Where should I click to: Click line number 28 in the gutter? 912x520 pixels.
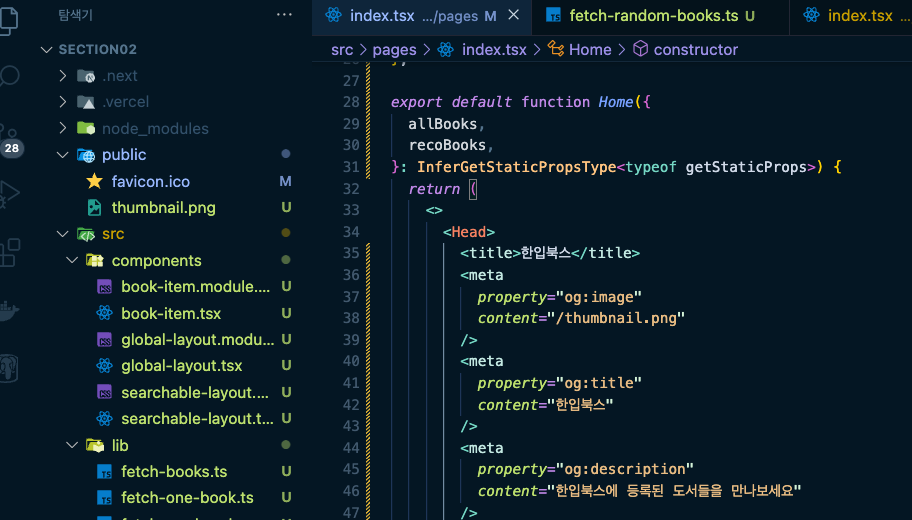(x=351, y=102)
